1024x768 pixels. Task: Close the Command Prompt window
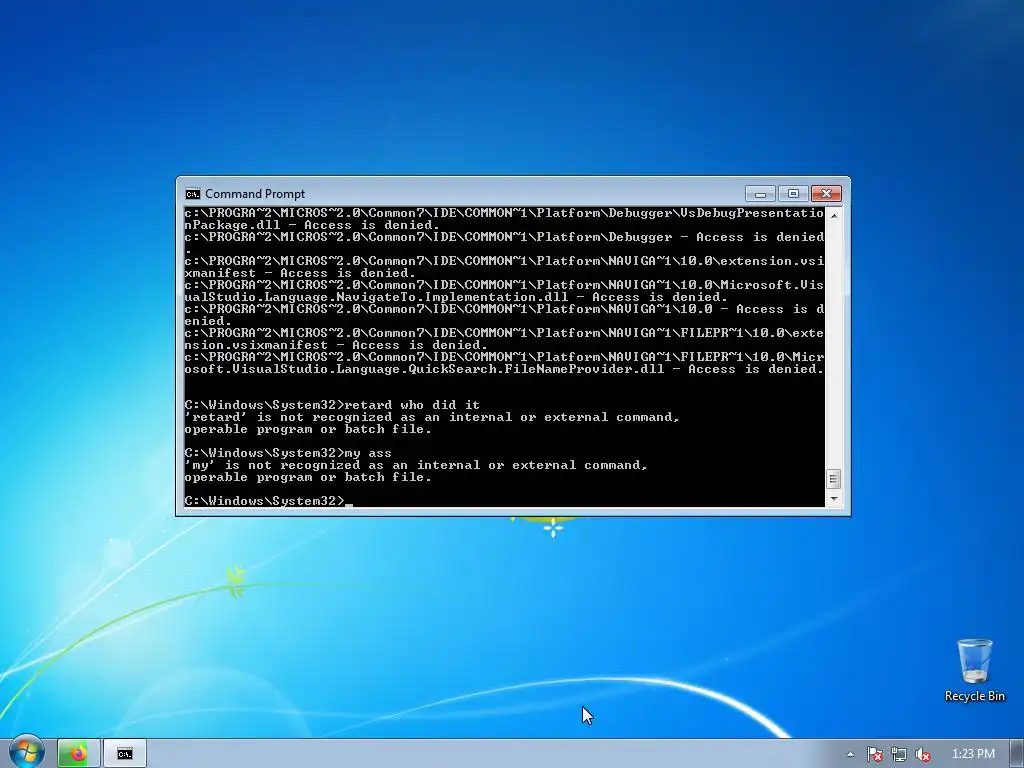pos(826,194)
